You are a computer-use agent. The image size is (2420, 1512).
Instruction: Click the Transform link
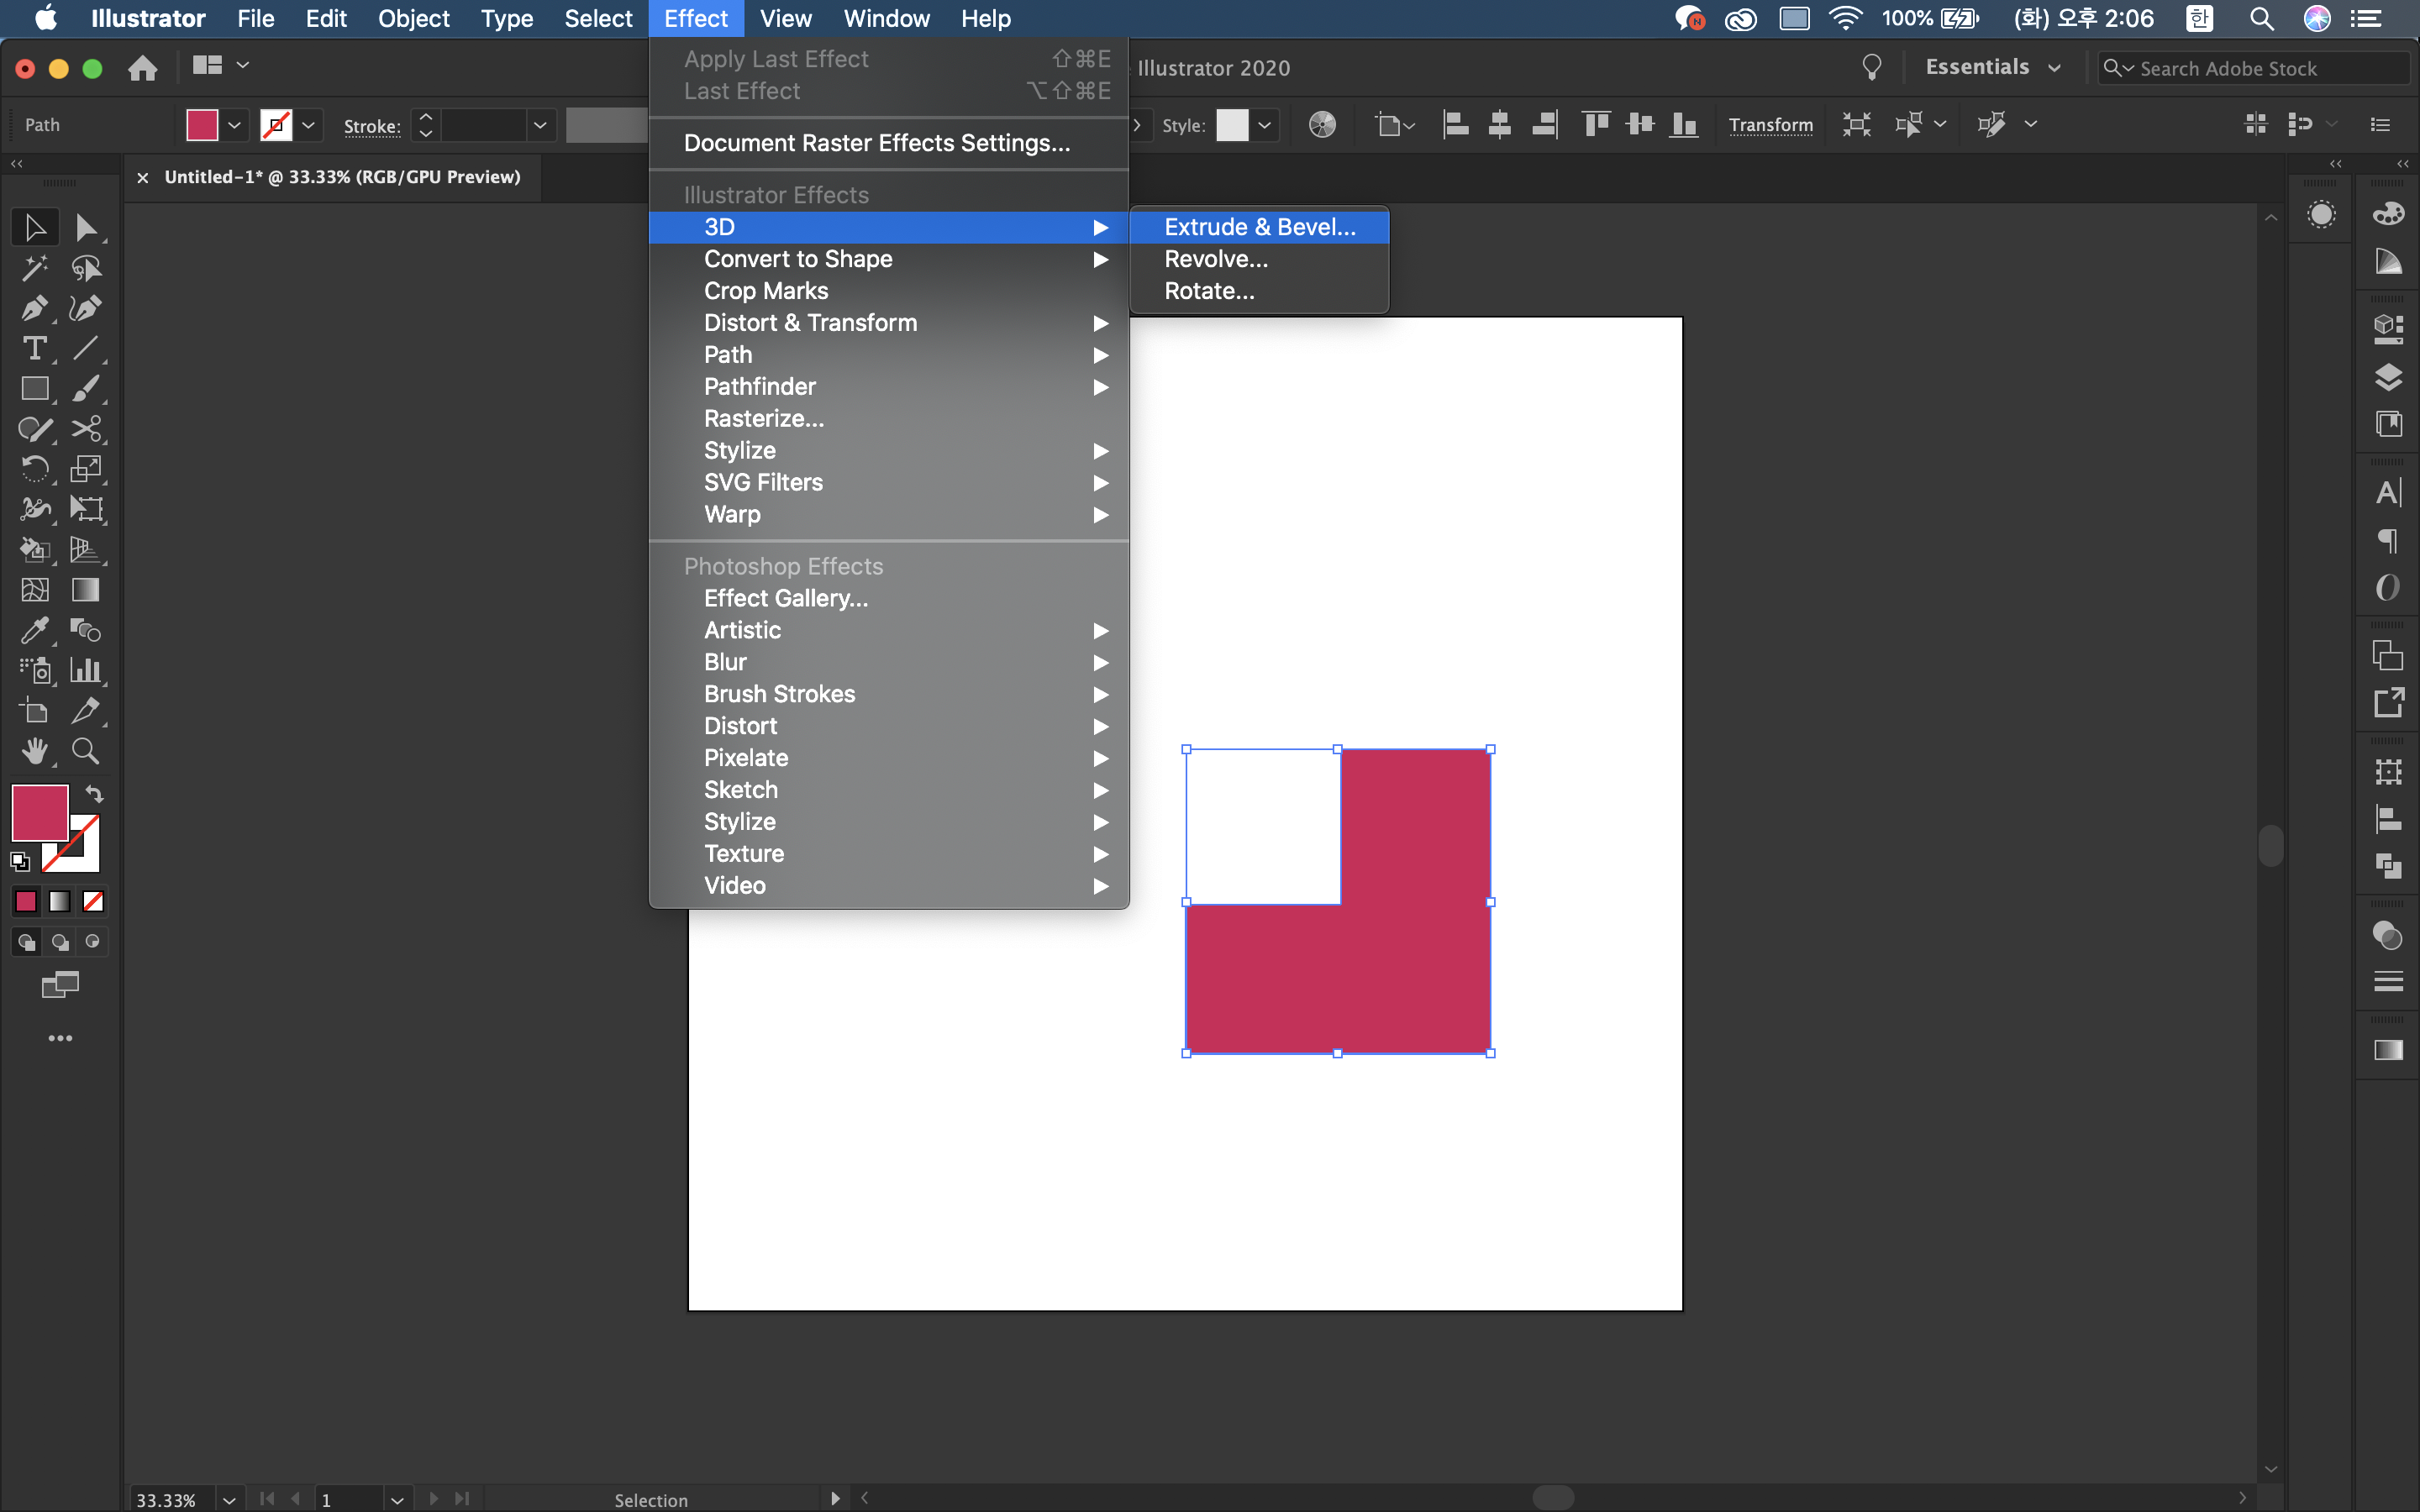click(x=1770, y=125)
